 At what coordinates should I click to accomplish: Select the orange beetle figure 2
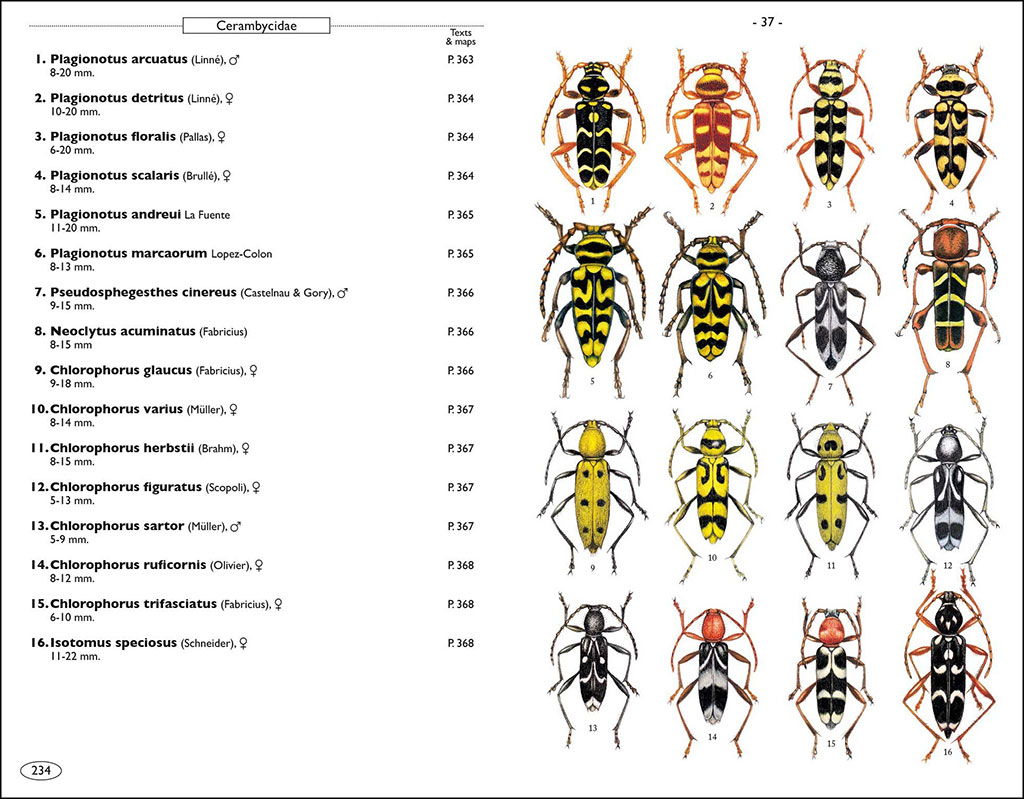pyautogui.click(x=710, y=130)
